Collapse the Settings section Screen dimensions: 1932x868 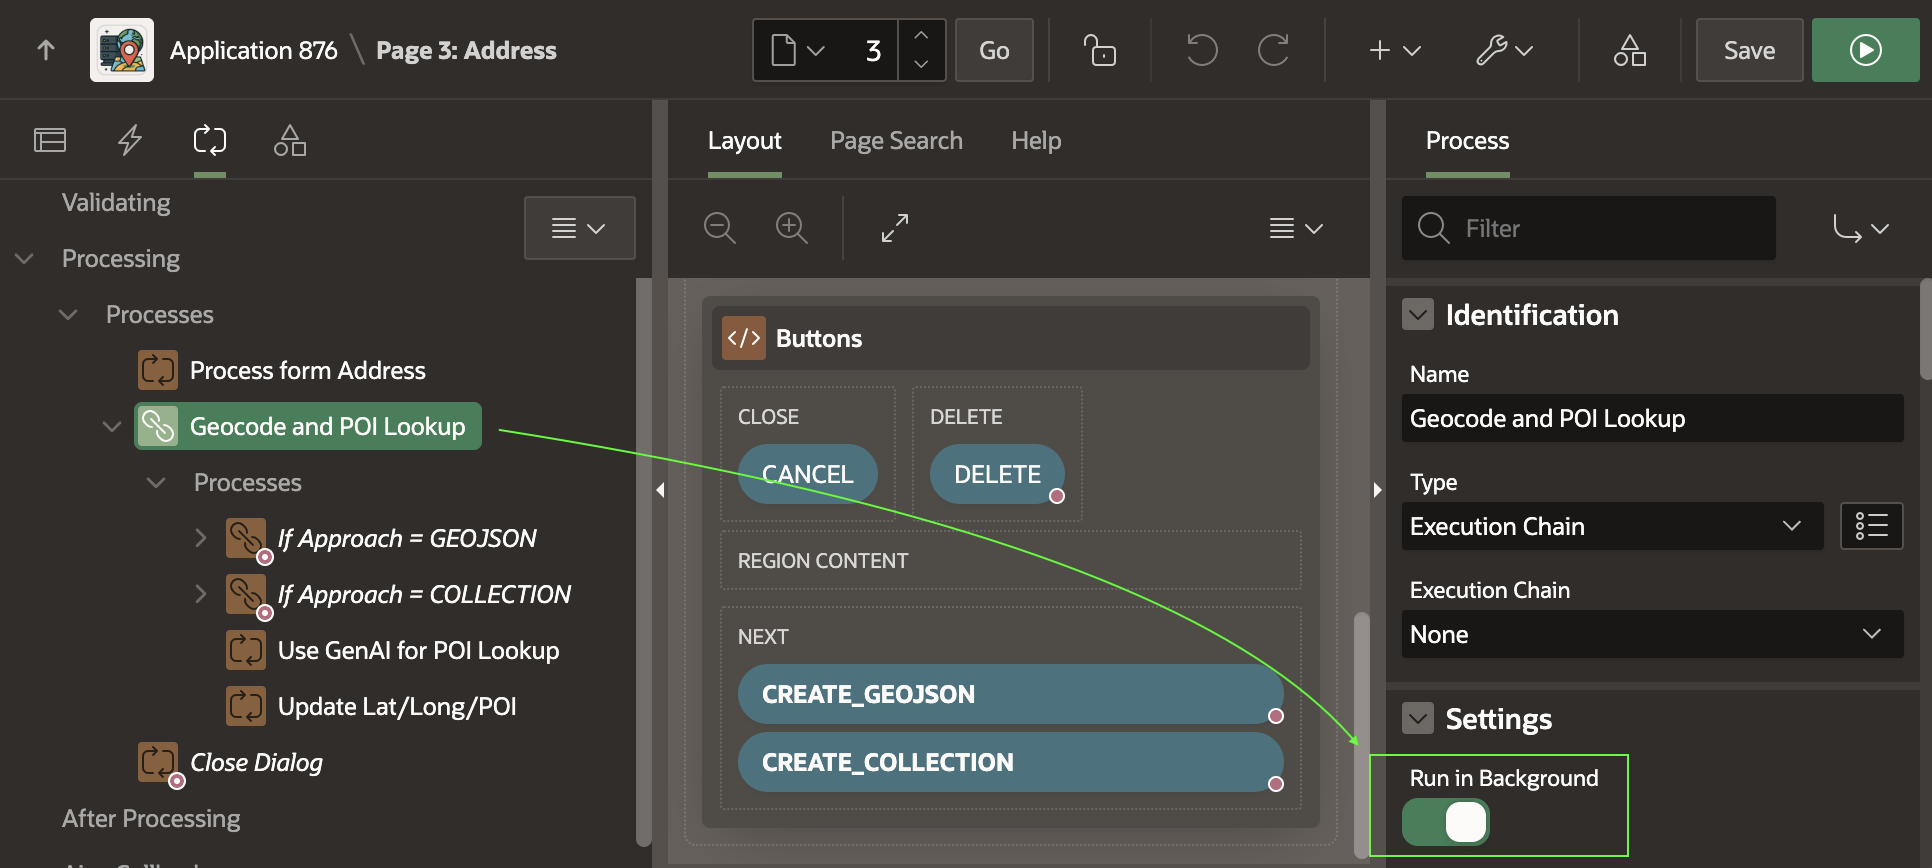[x=1418, y=718]
